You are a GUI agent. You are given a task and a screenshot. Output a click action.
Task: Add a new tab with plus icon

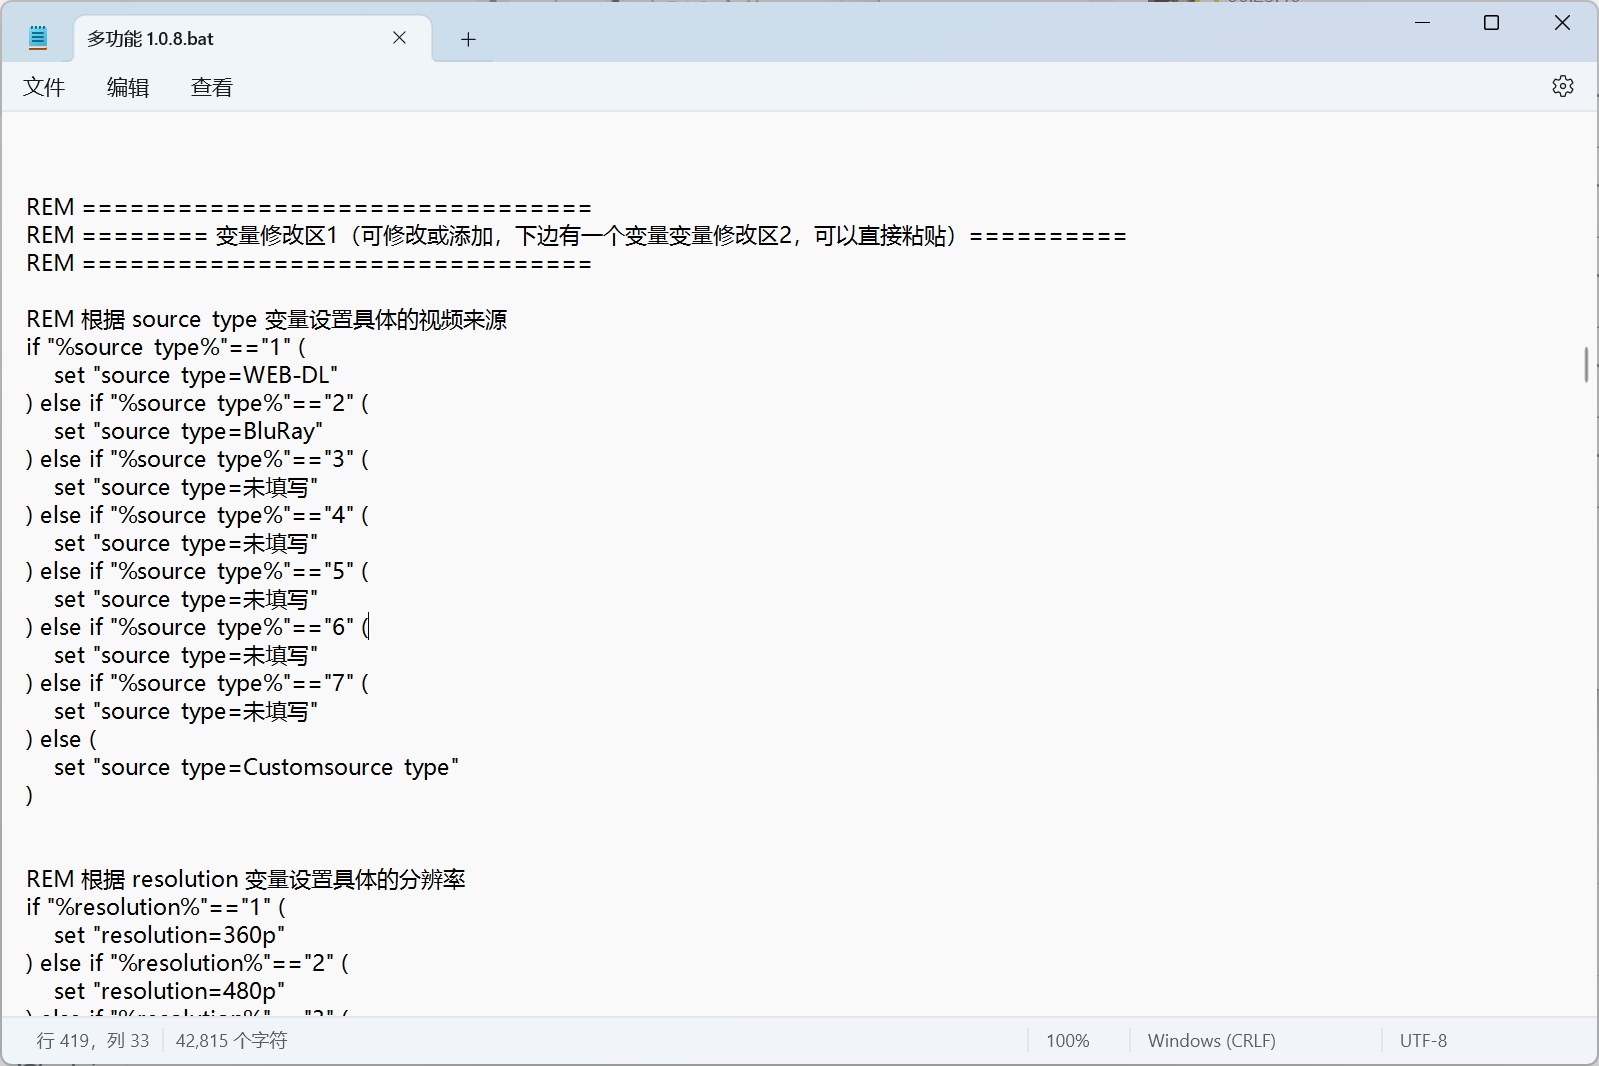(x=468, y=40)
